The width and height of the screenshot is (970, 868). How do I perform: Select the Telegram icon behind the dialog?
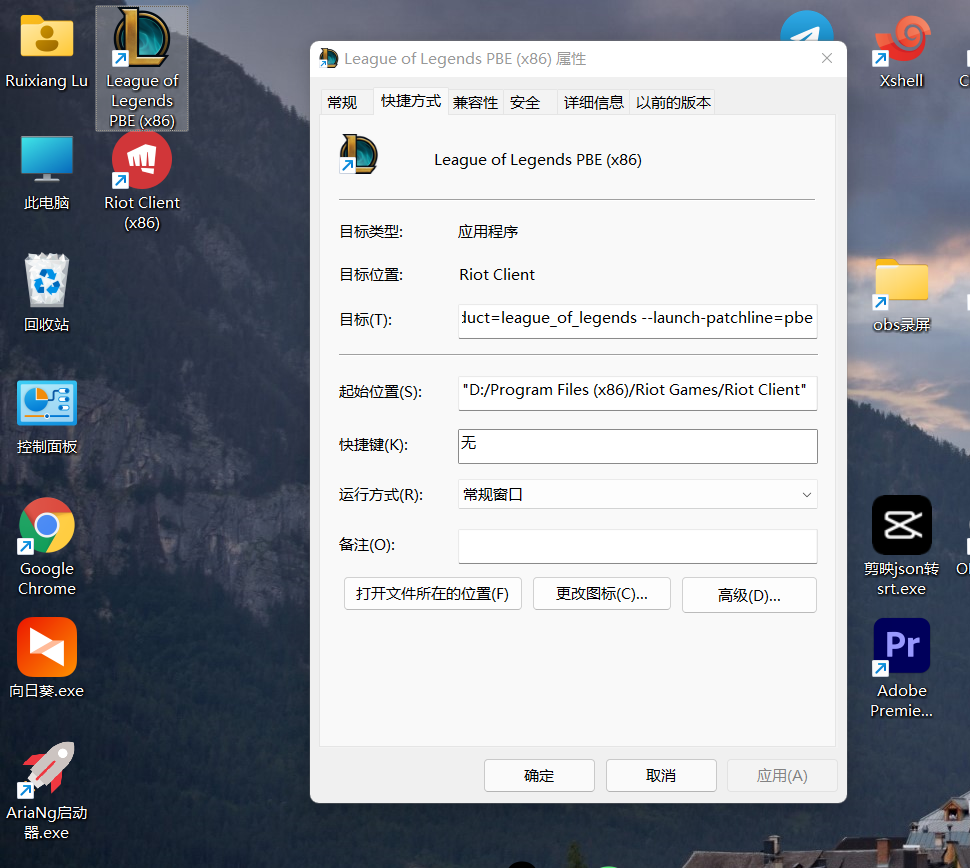pyautogui.click(x=807, y=26)
